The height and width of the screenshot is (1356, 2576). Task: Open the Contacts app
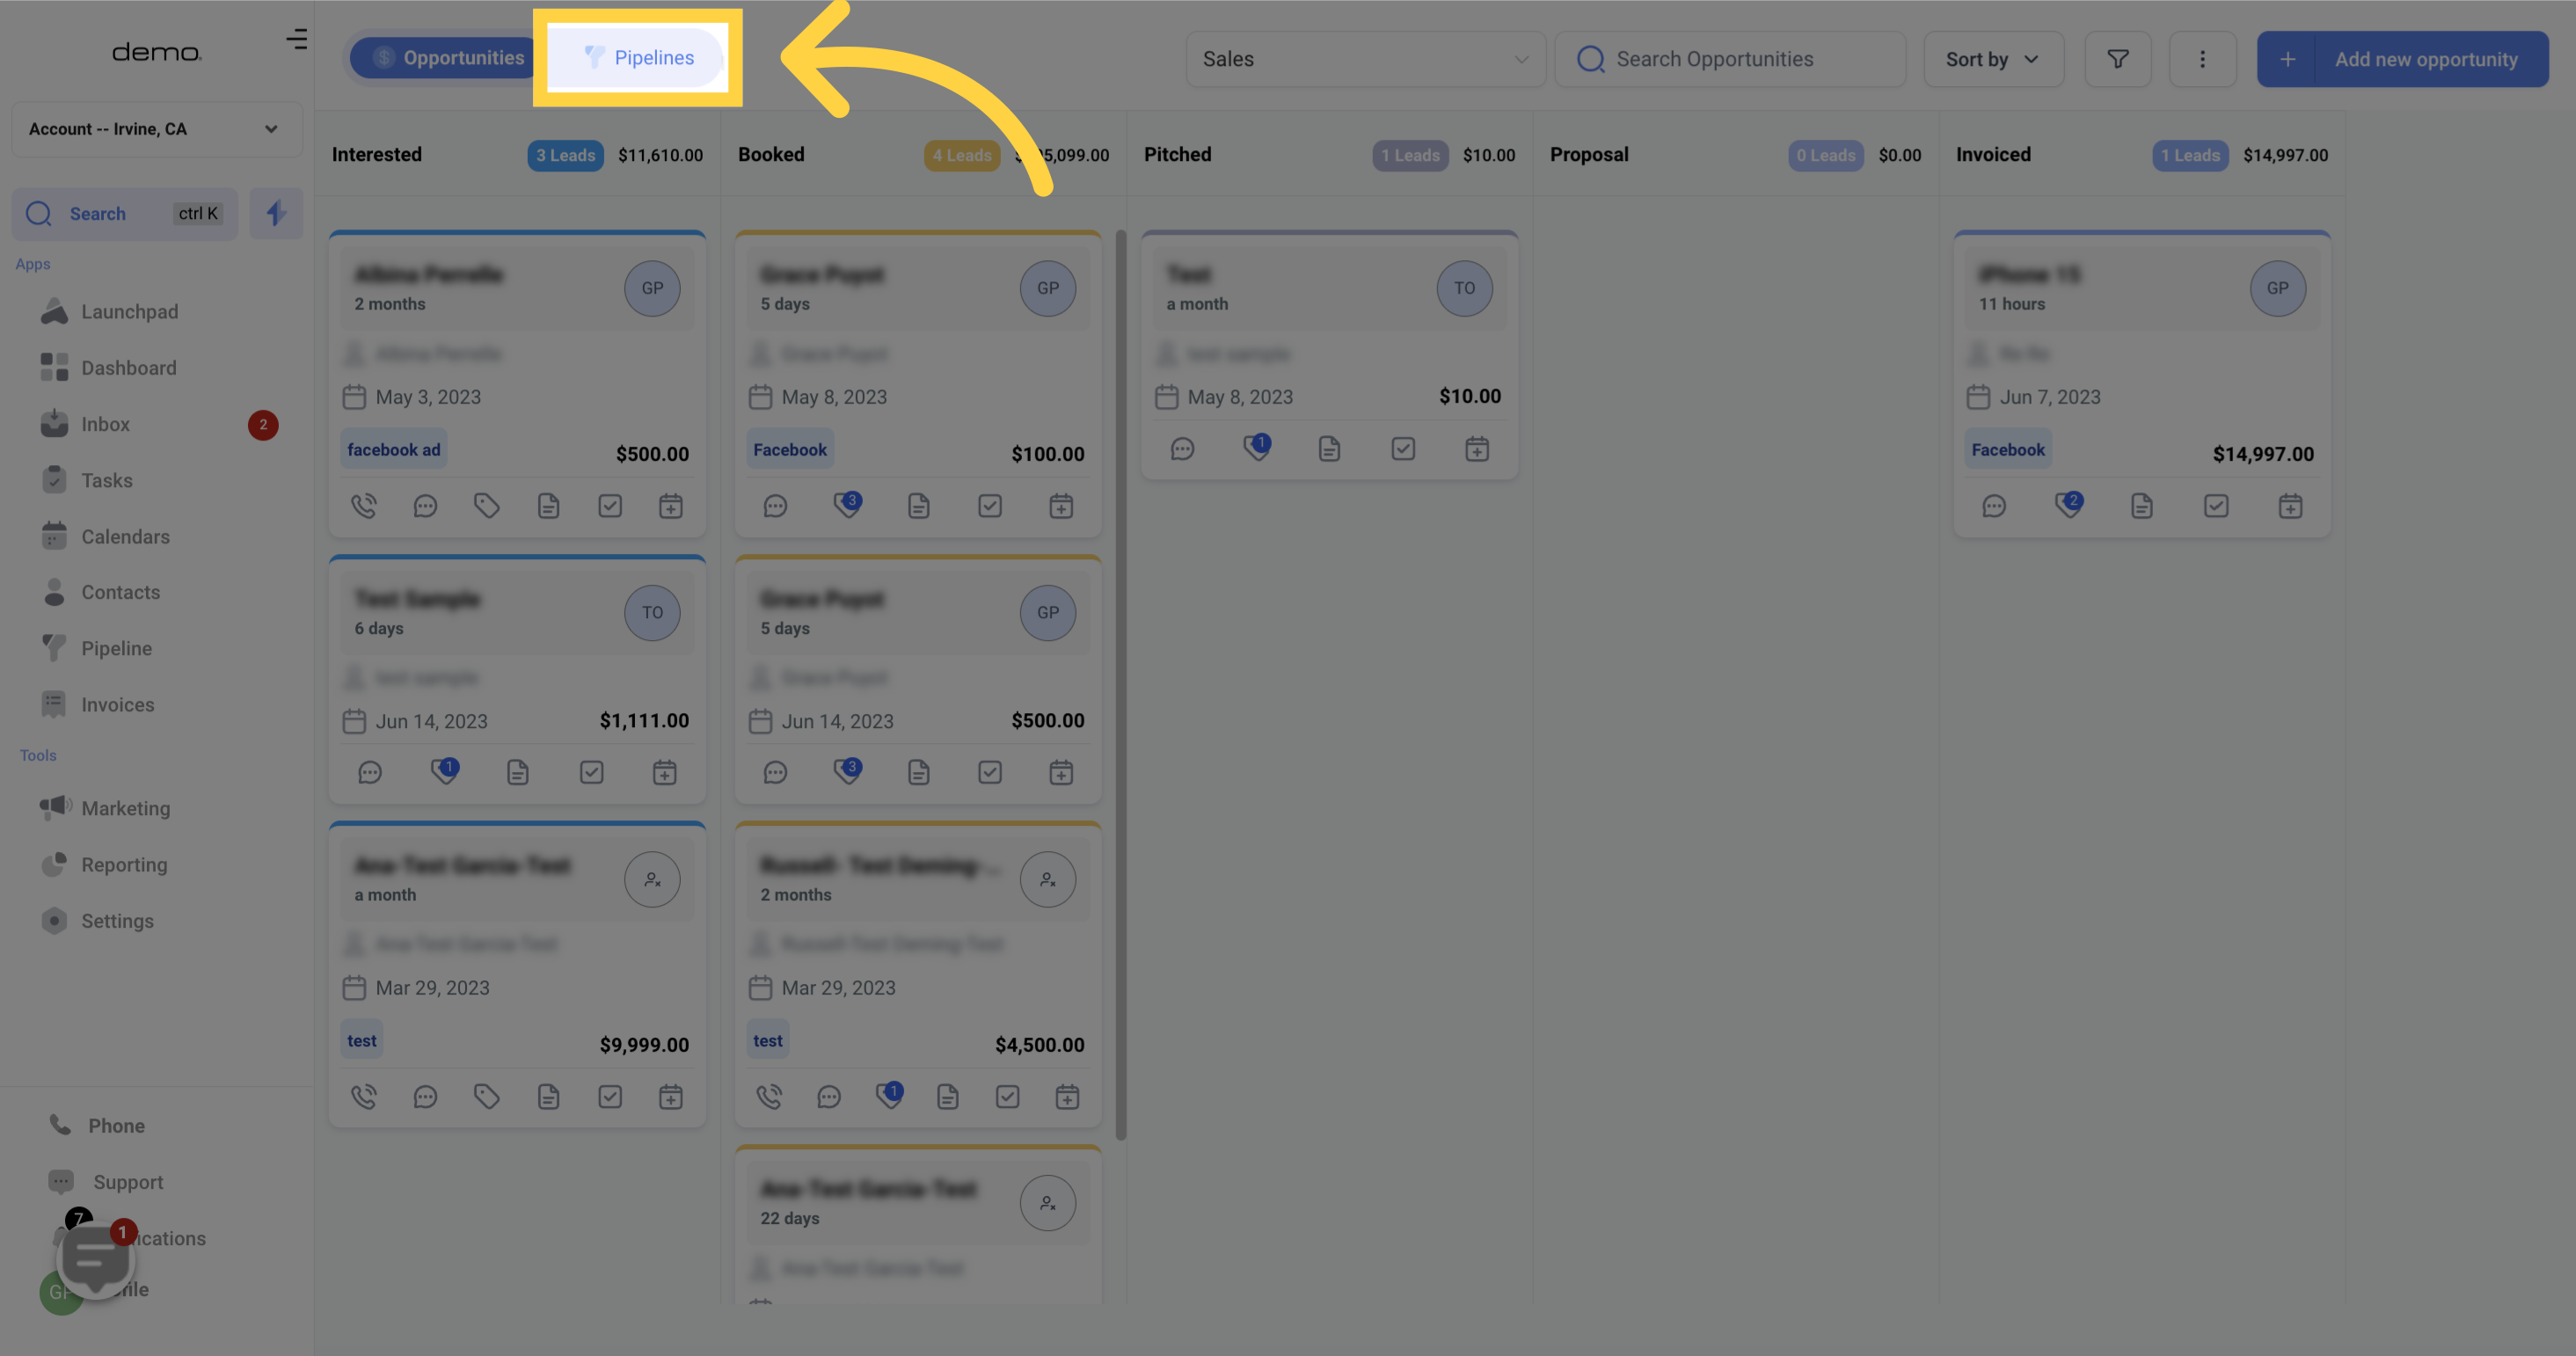click(120, 592)
